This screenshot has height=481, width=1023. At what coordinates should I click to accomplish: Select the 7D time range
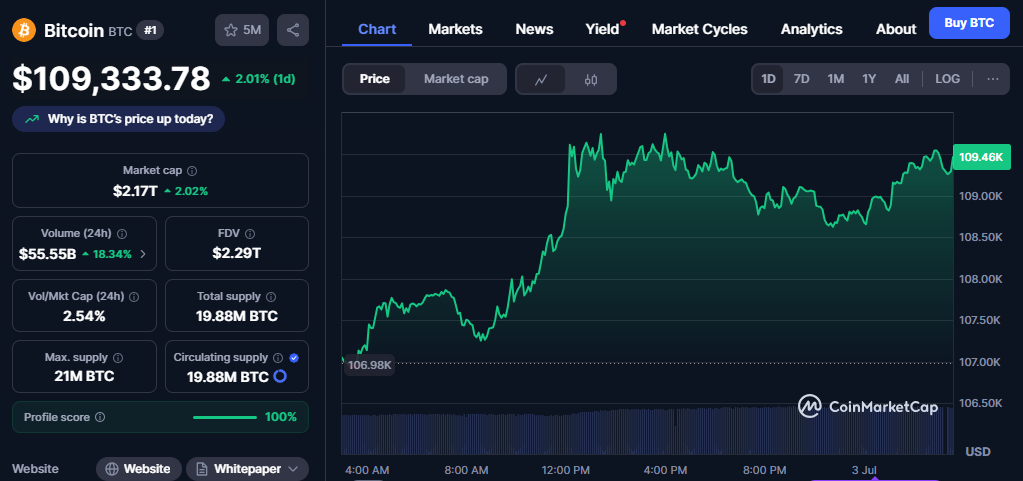click(x=801, y=79)
